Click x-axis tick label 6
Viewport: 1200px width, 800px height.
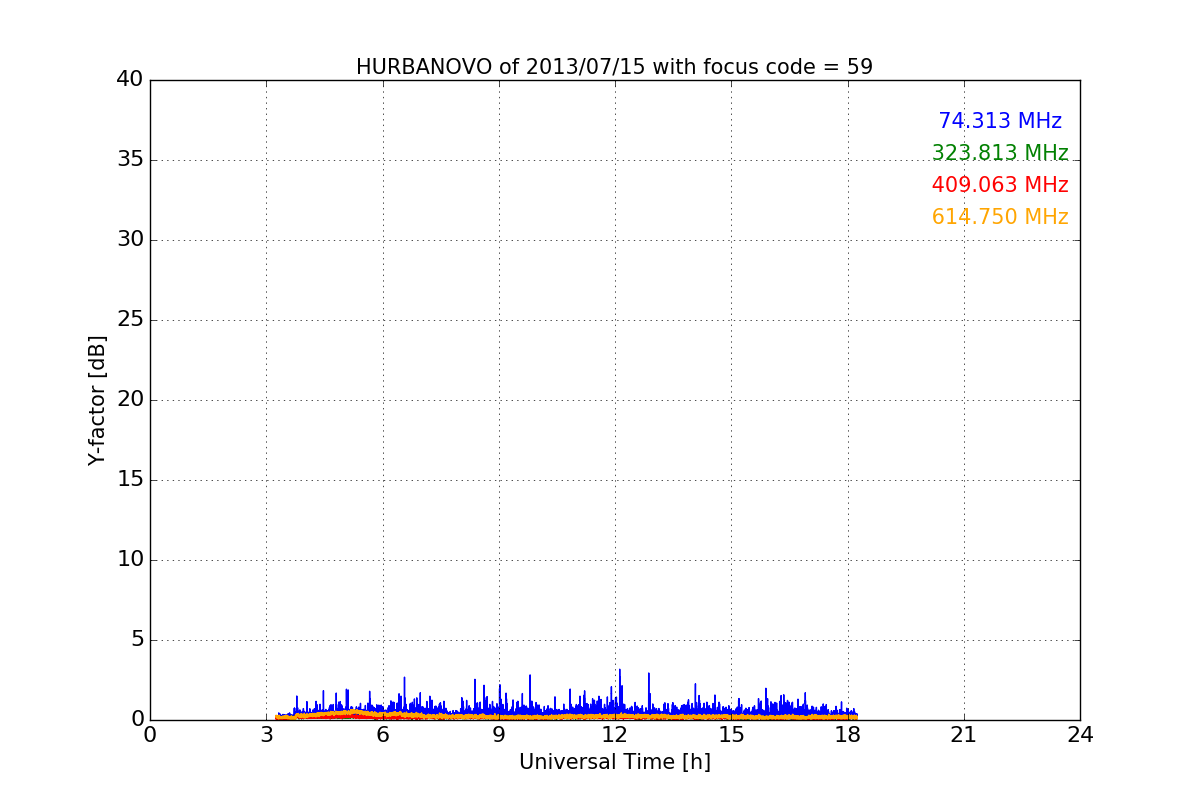coord(383,735)
